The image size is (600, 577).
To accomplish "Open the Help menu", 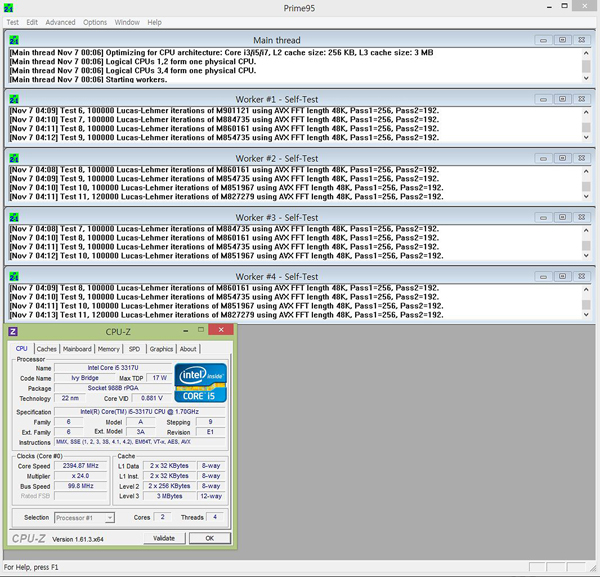I will pyautogui.click(x=155, y=22).
